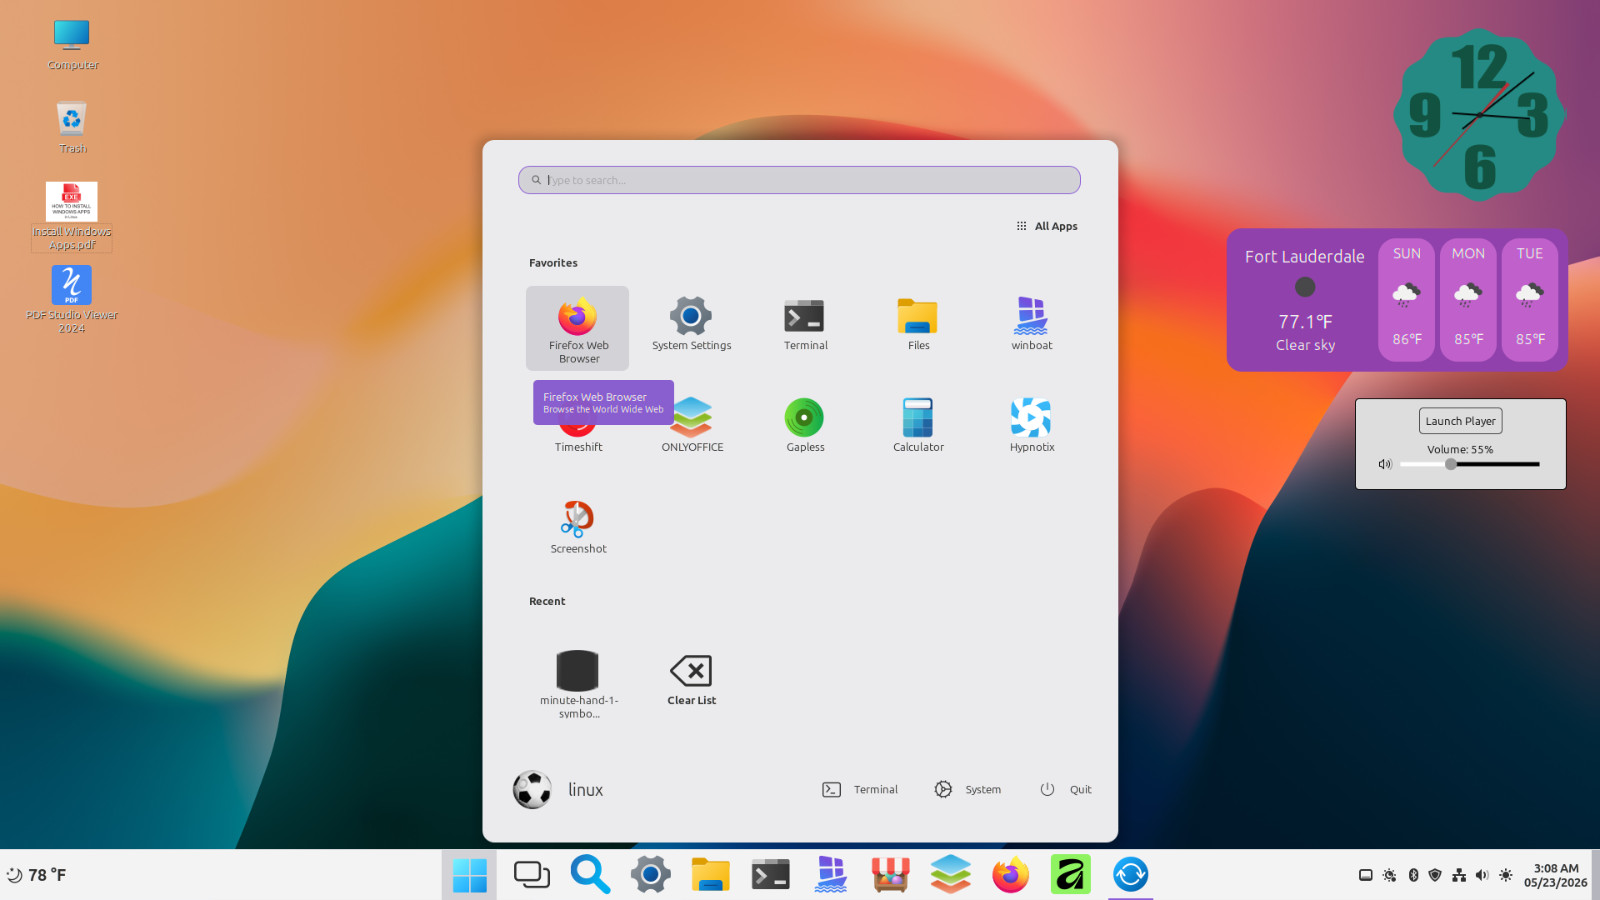1600x900 pixels.
Task: Launch the Gapless music app
Action: 805,425
